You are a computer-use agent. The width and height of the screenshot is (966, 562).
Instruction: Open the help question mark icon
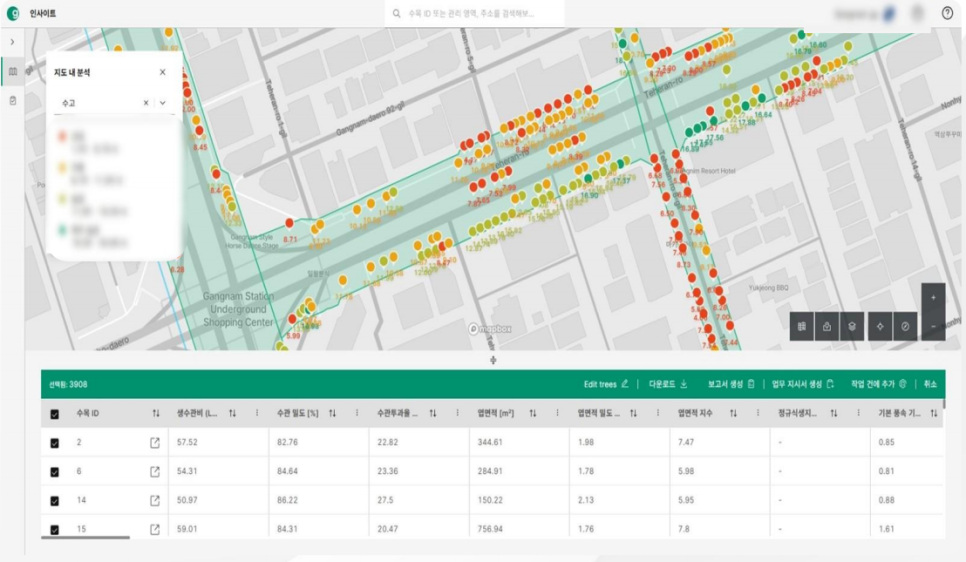(948, 13)
